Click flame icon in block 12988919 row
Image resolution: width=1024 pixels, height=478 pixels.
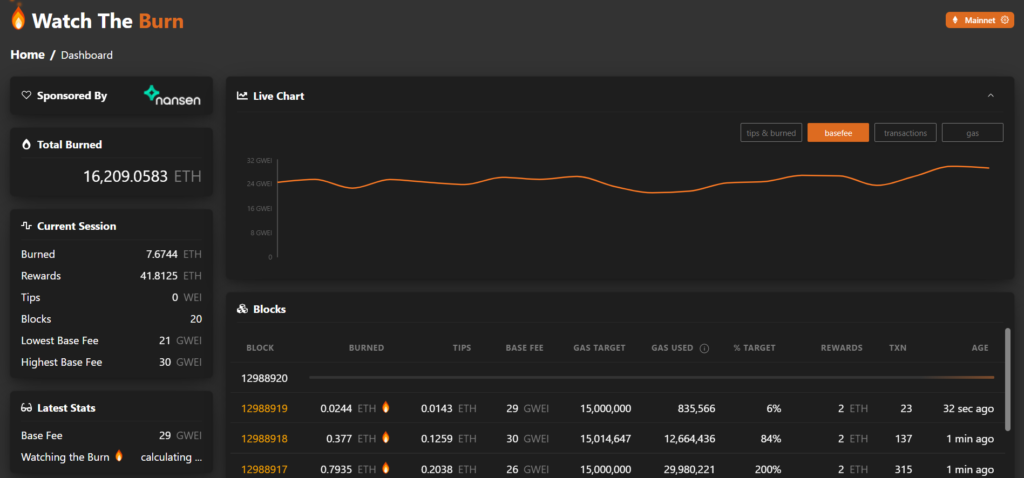386,408
